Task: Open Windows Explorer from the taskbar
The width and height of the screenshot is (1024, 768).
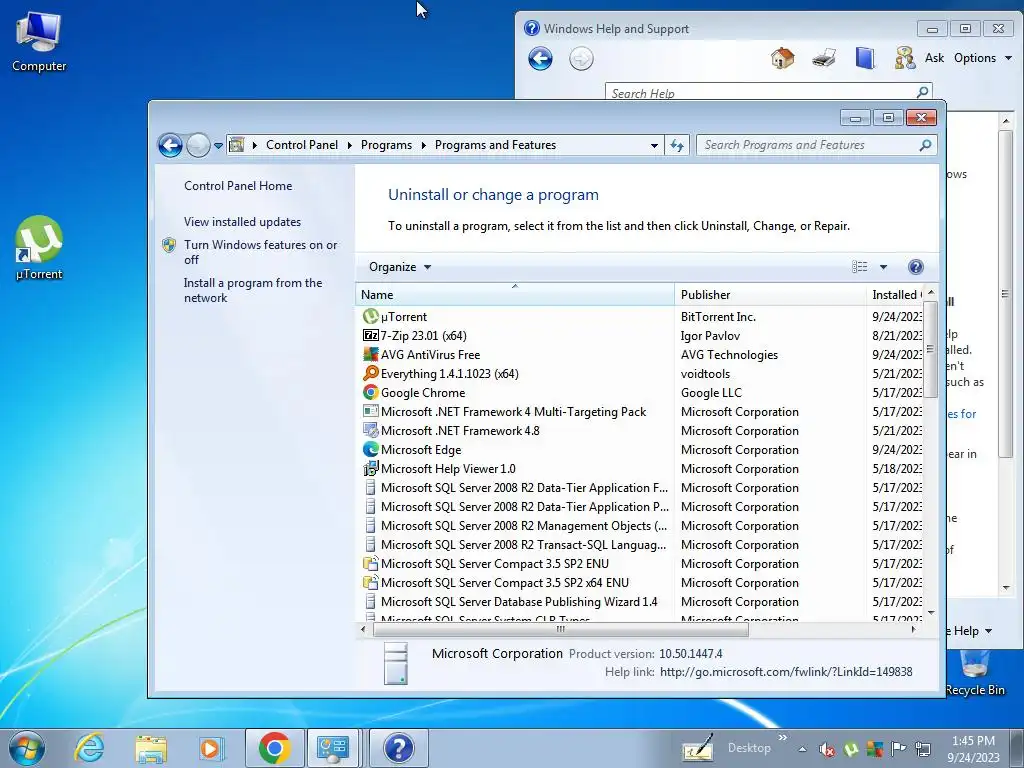Action: click(151, 748)
